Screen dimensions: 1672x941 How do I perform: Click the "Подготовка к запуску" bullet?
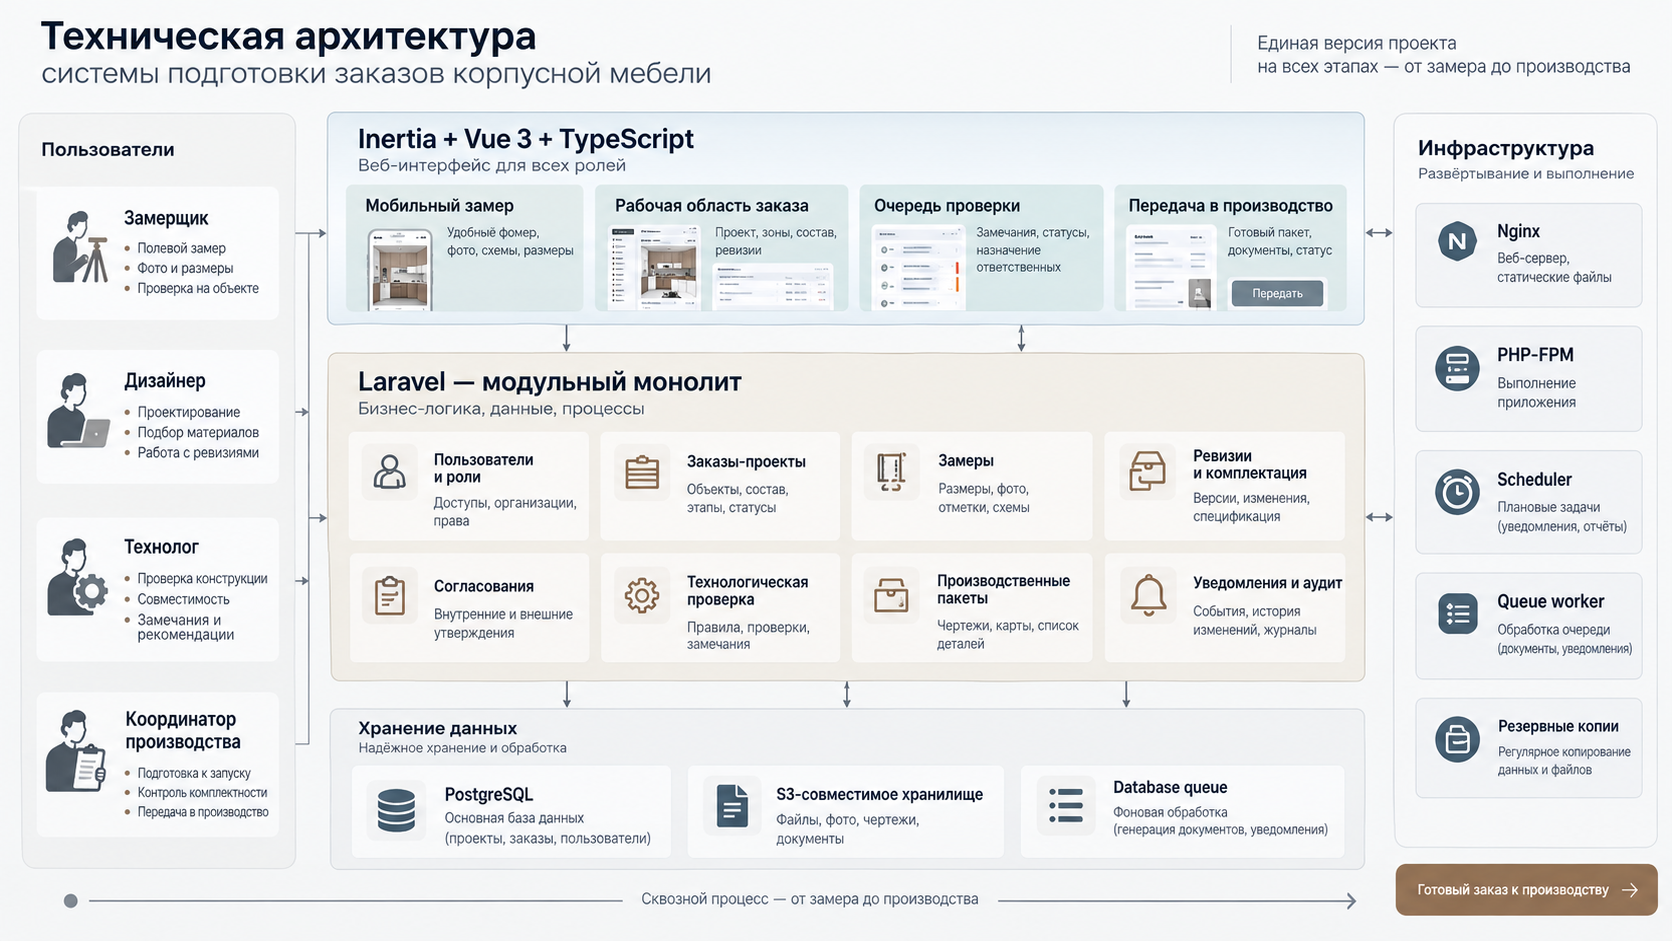(x=194, y=773)
